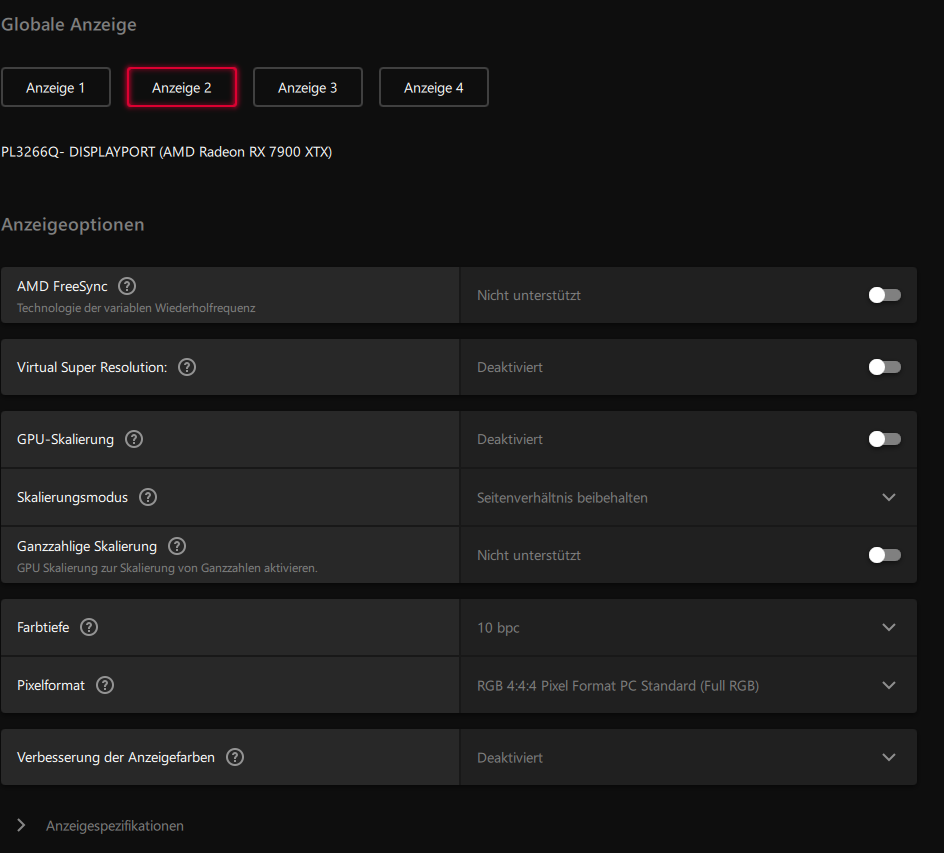Open help icon for Virtual Super Resolution
The width and height of the screenshot is (944, 853).
187,367
